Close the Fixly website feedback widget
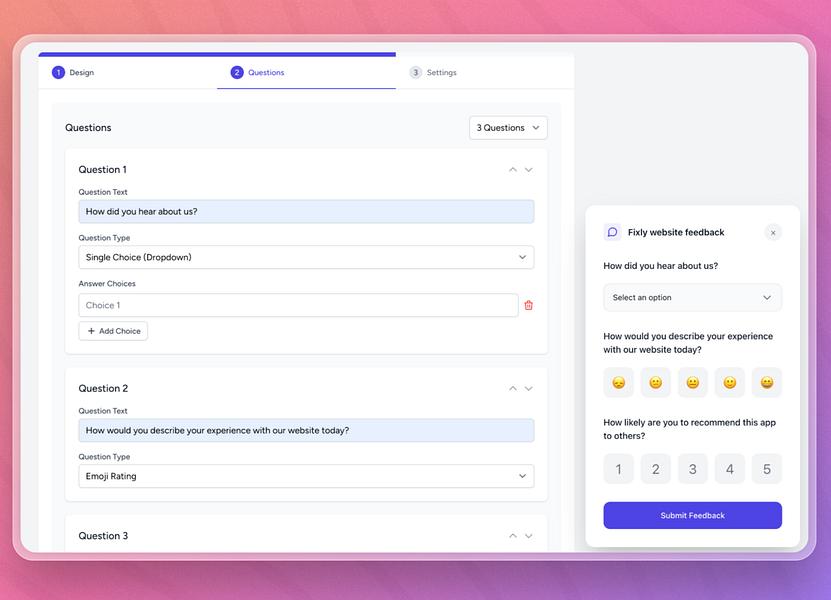This screenshot has width=831, height=600. [773, 233]
